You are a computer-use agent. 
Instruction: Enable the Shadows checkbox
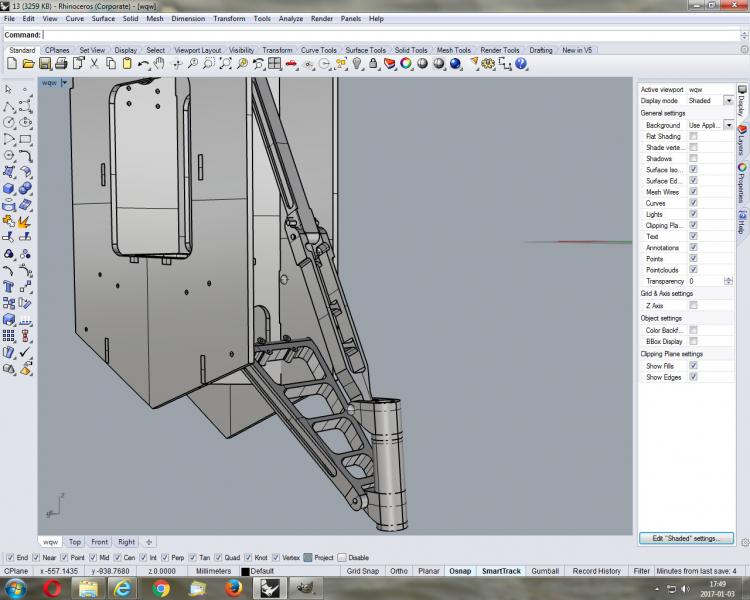click(x=694, y=158)
